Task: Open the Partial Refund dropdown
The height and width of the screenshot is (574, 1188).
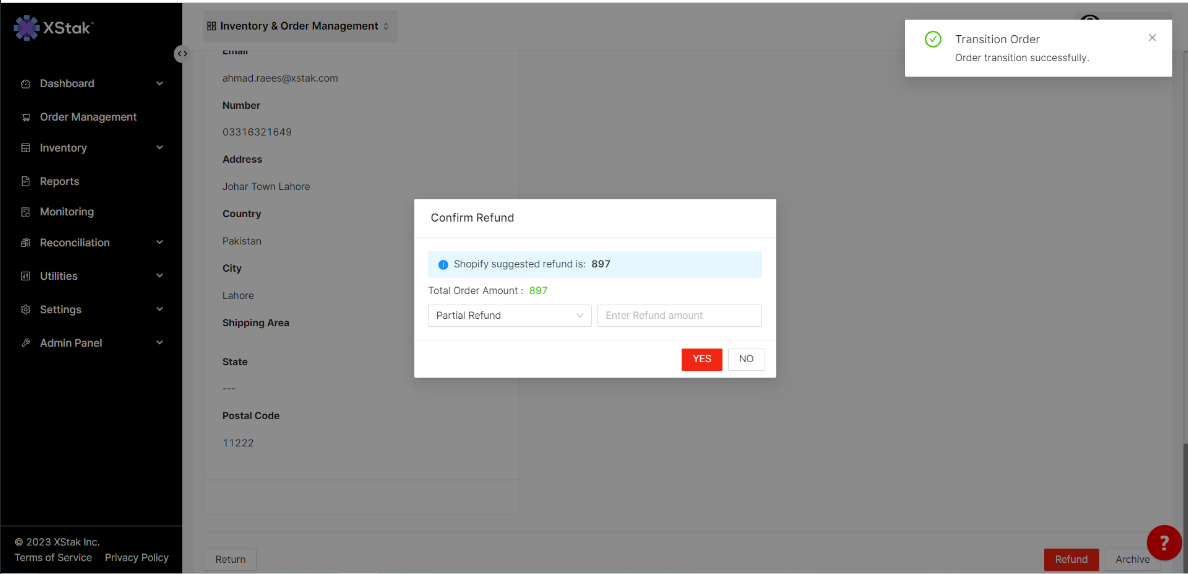Action: pos(509,316)
